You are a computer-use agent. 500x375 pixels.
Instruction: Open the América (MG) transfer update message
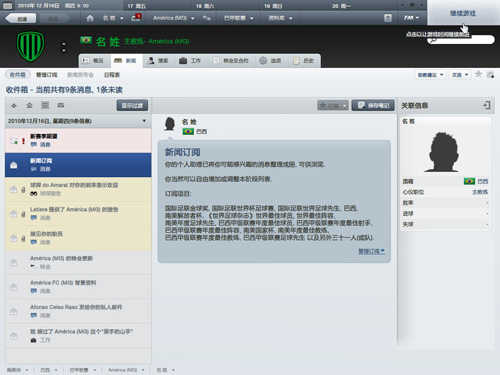[78, 263]
